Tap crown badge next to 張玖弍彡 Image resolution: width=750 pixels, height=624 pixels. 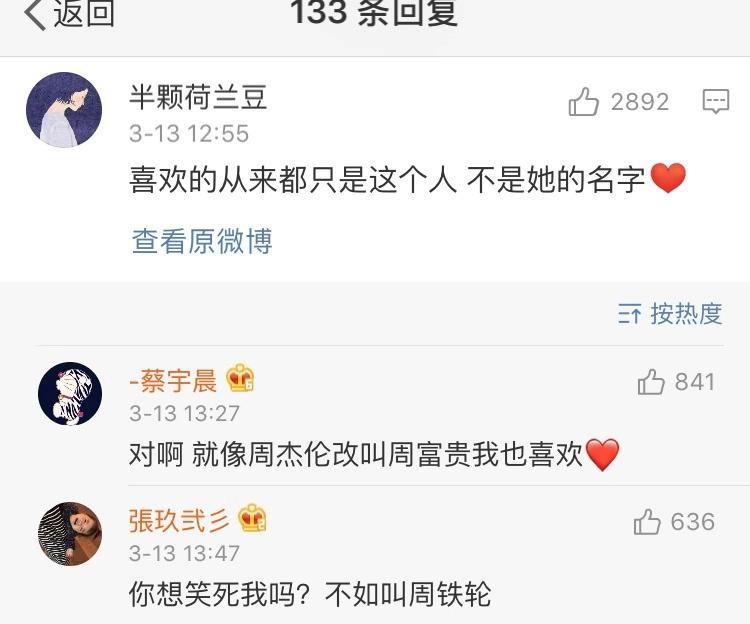tap(252, 518)
